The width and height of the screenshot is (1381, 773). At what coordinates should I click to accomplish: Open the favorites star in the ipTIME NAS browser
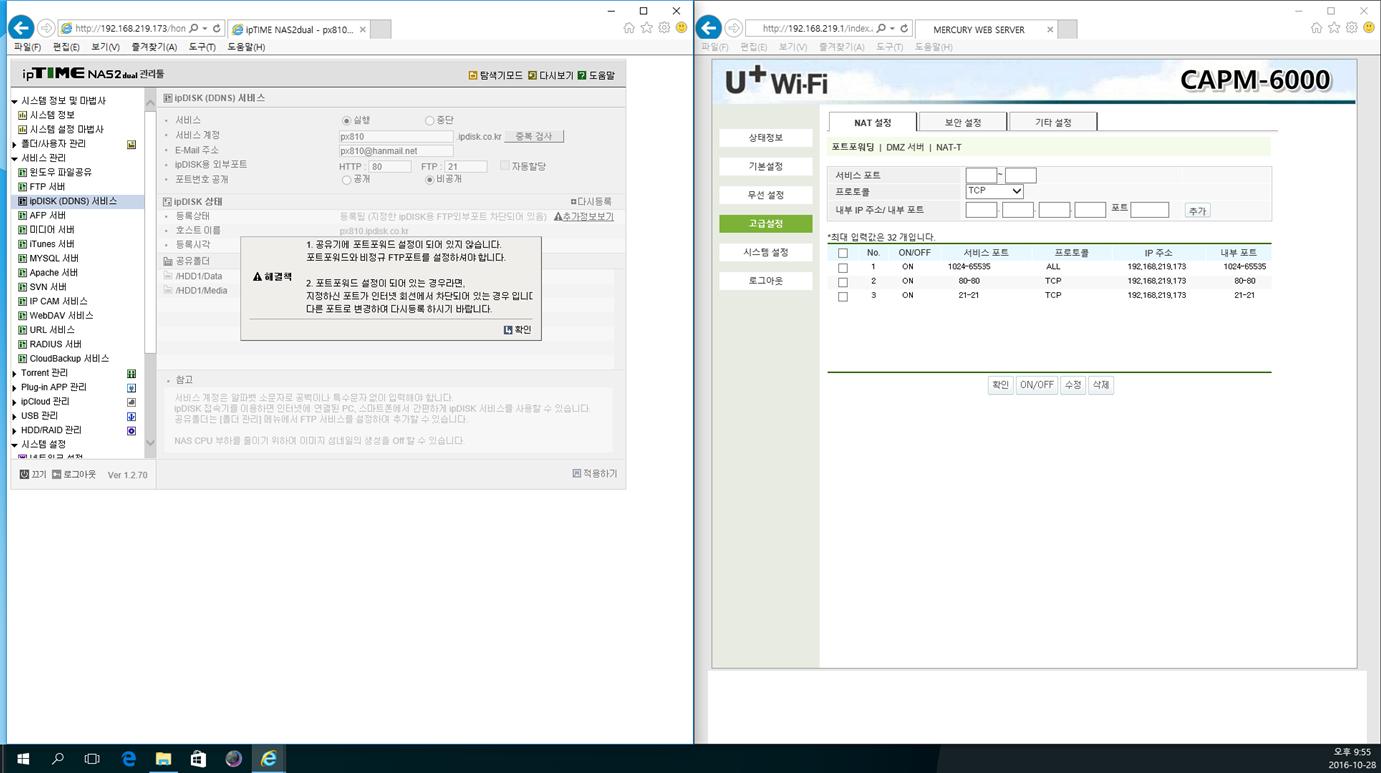tap(646, 28)
